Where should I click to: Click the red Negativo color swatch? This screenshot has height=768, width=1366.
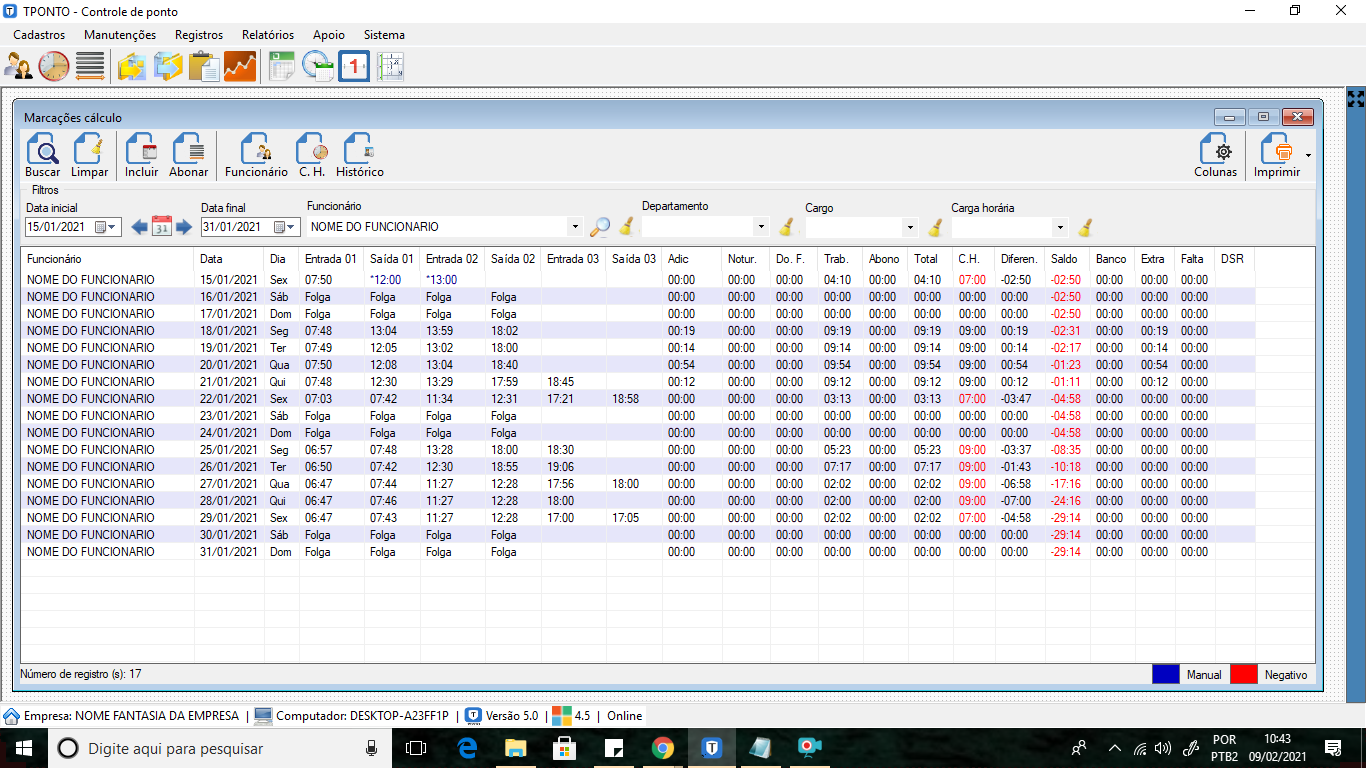(x=1244, y=674)
